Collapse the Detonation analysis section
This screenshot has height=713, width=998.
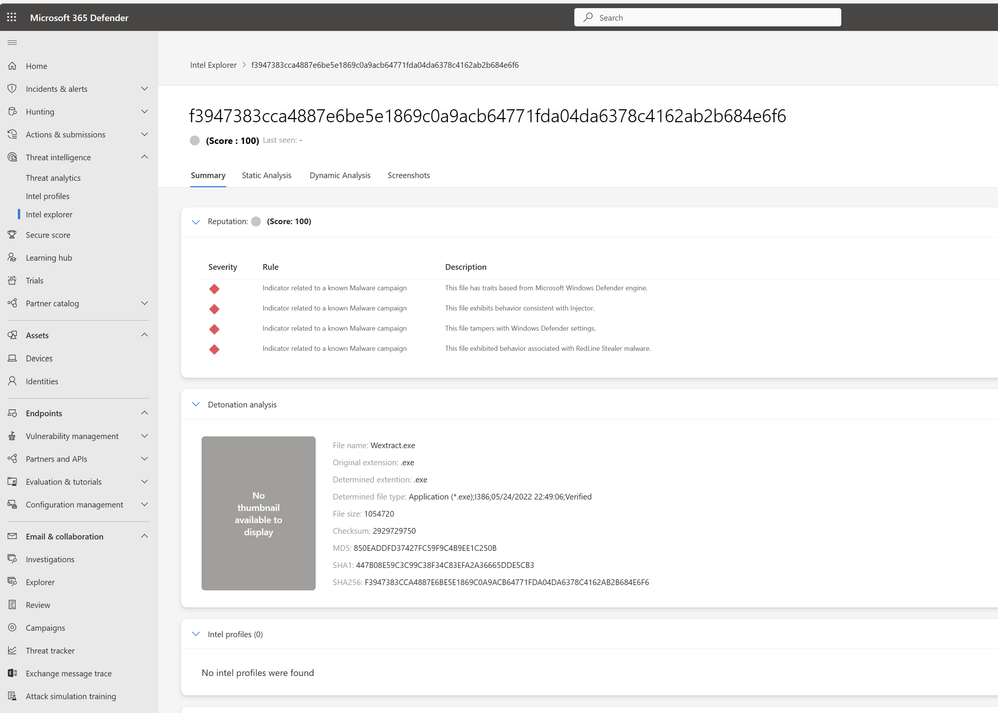click(196, 404)
